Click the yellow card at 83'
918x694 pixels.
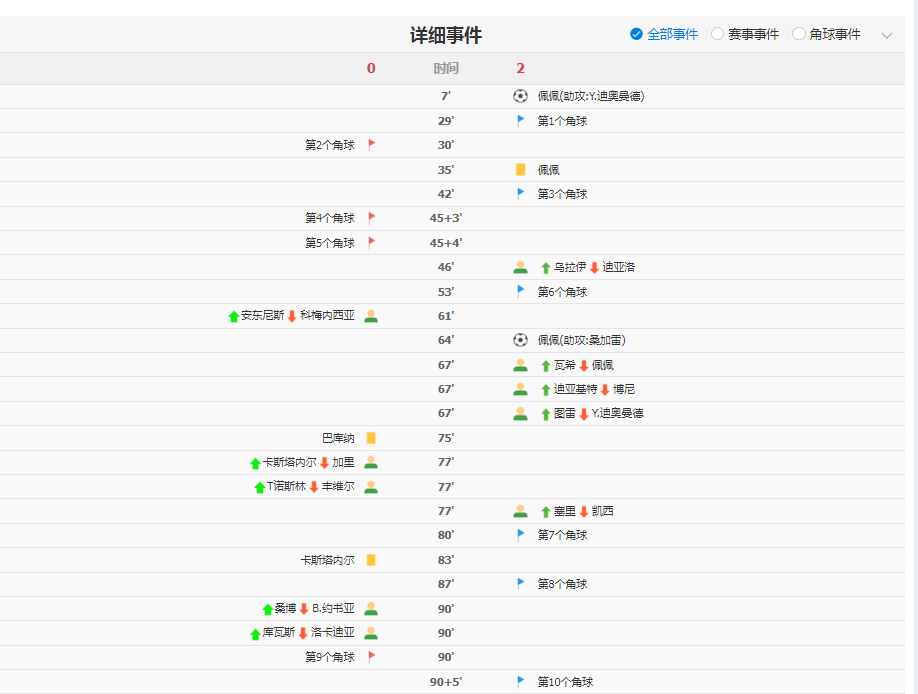[x=371, y=560]
